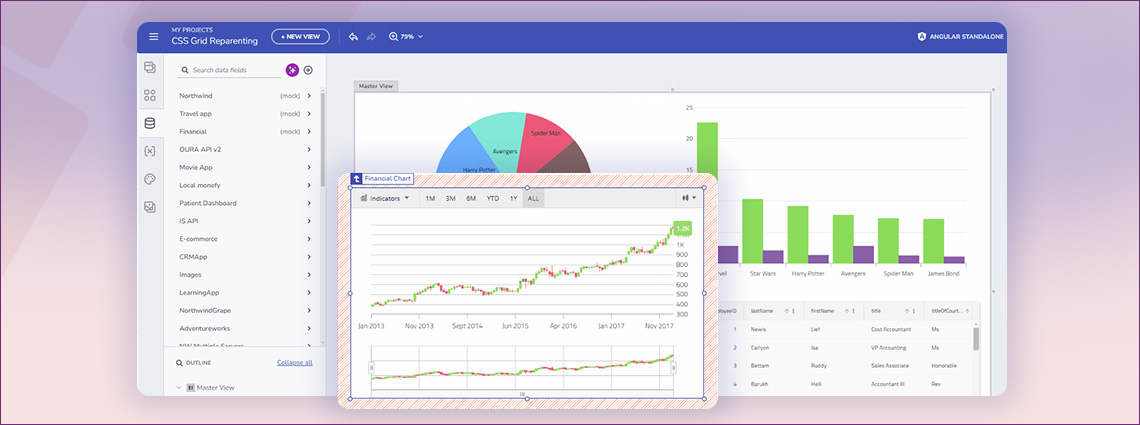
Task: Open the variables {x} icon in sidebar
Action: [150, 151]
